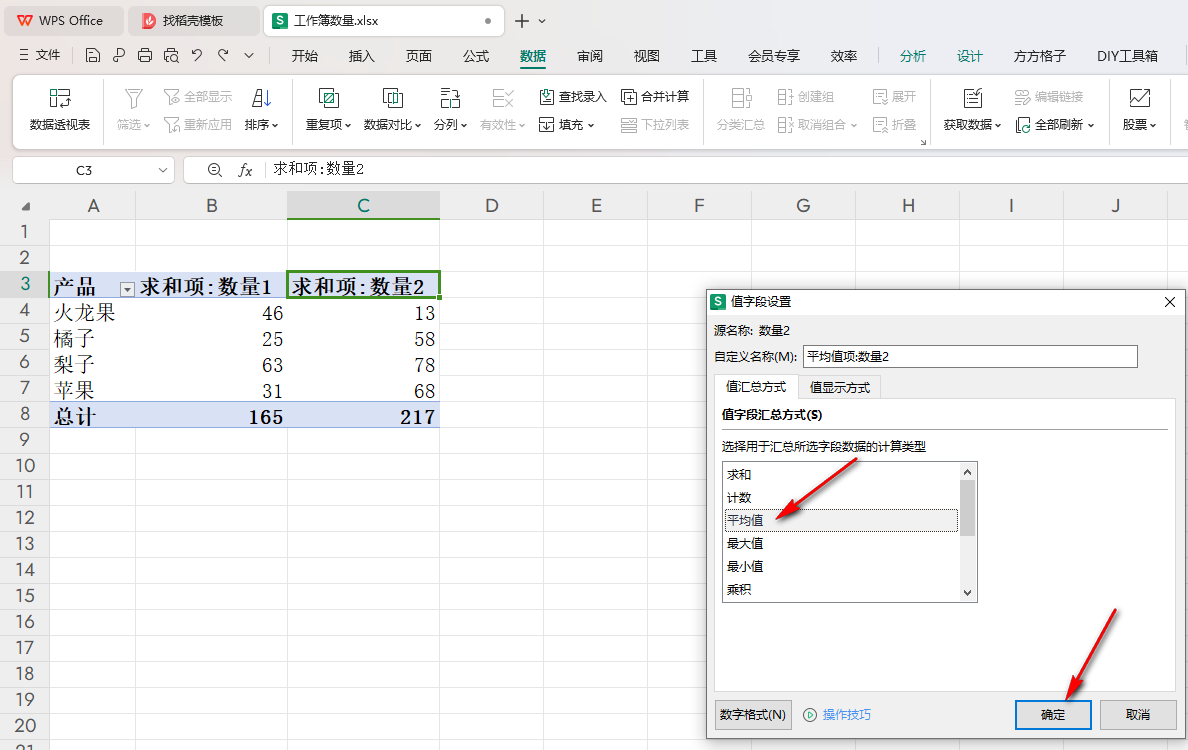Click the formula bar text 求和项:数量2
Screen dimensions: 1188x750
pos(318,169)
